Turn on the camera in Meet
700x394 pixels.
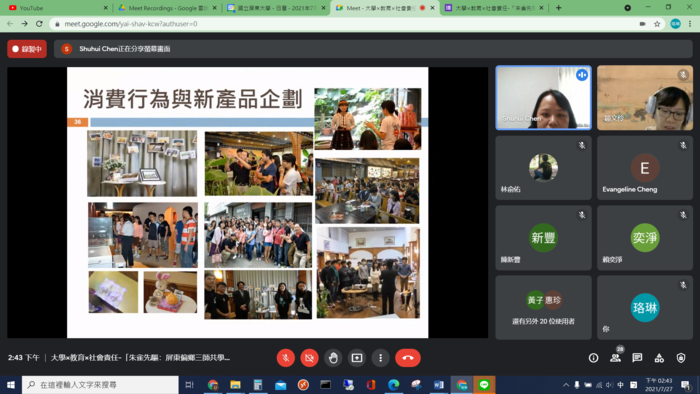(309, 358)
